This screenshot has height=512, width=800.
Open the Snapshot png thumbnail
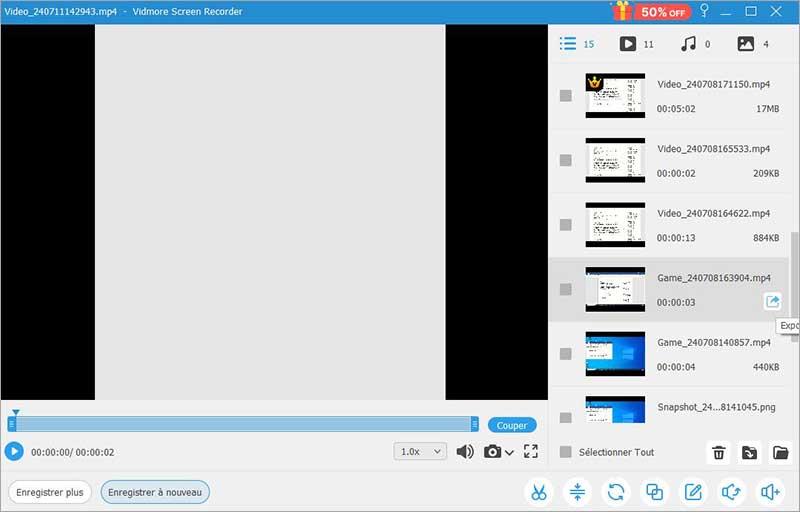tap(615, 410)
